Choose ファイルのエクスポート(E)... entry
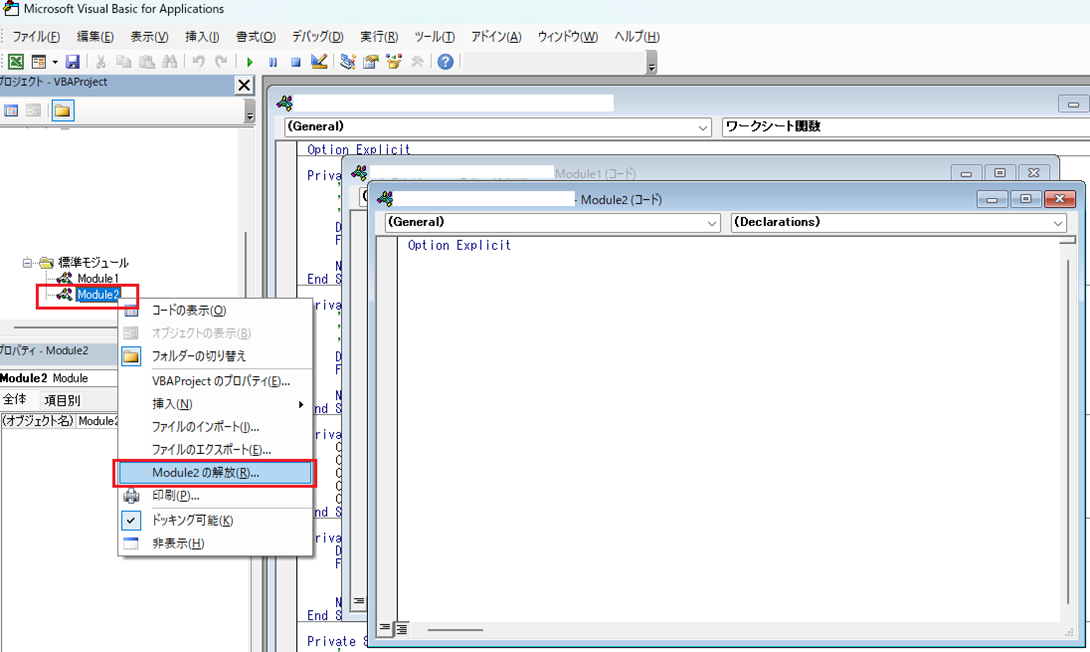 (215, 450)
